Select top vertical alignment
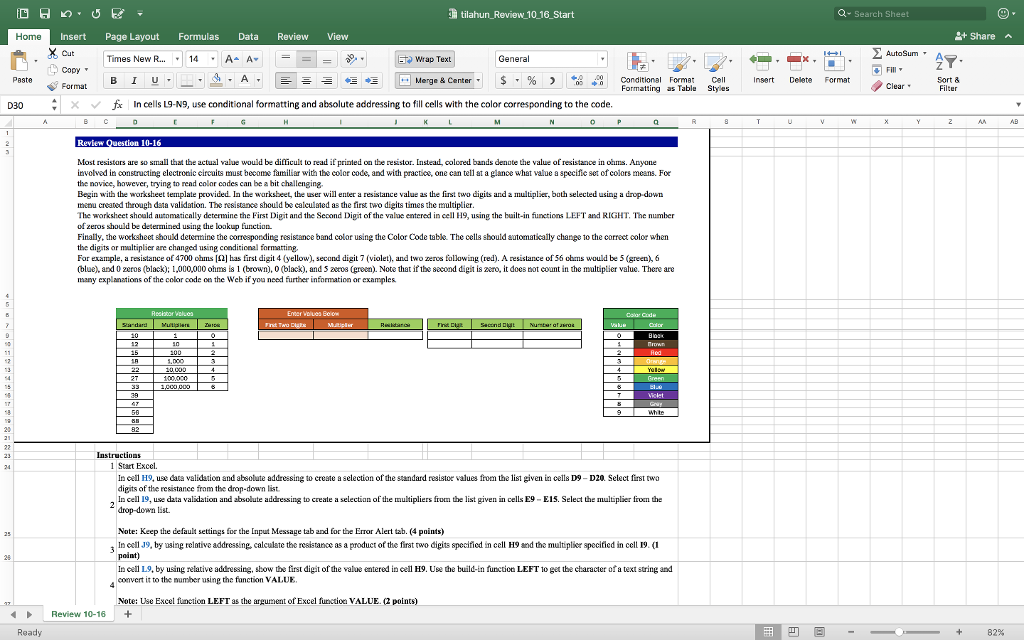 (x=285, y=59)
